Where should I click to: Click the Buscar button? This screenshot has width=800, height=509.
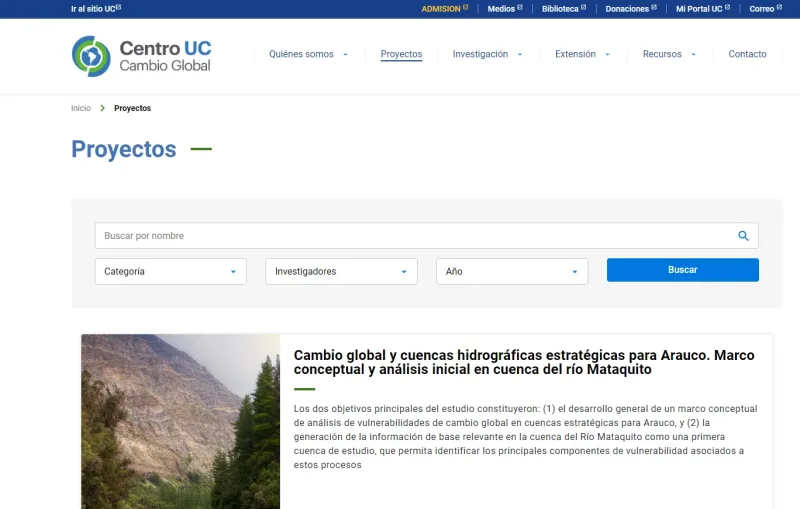pyautogui.click(x=683, y=270)
